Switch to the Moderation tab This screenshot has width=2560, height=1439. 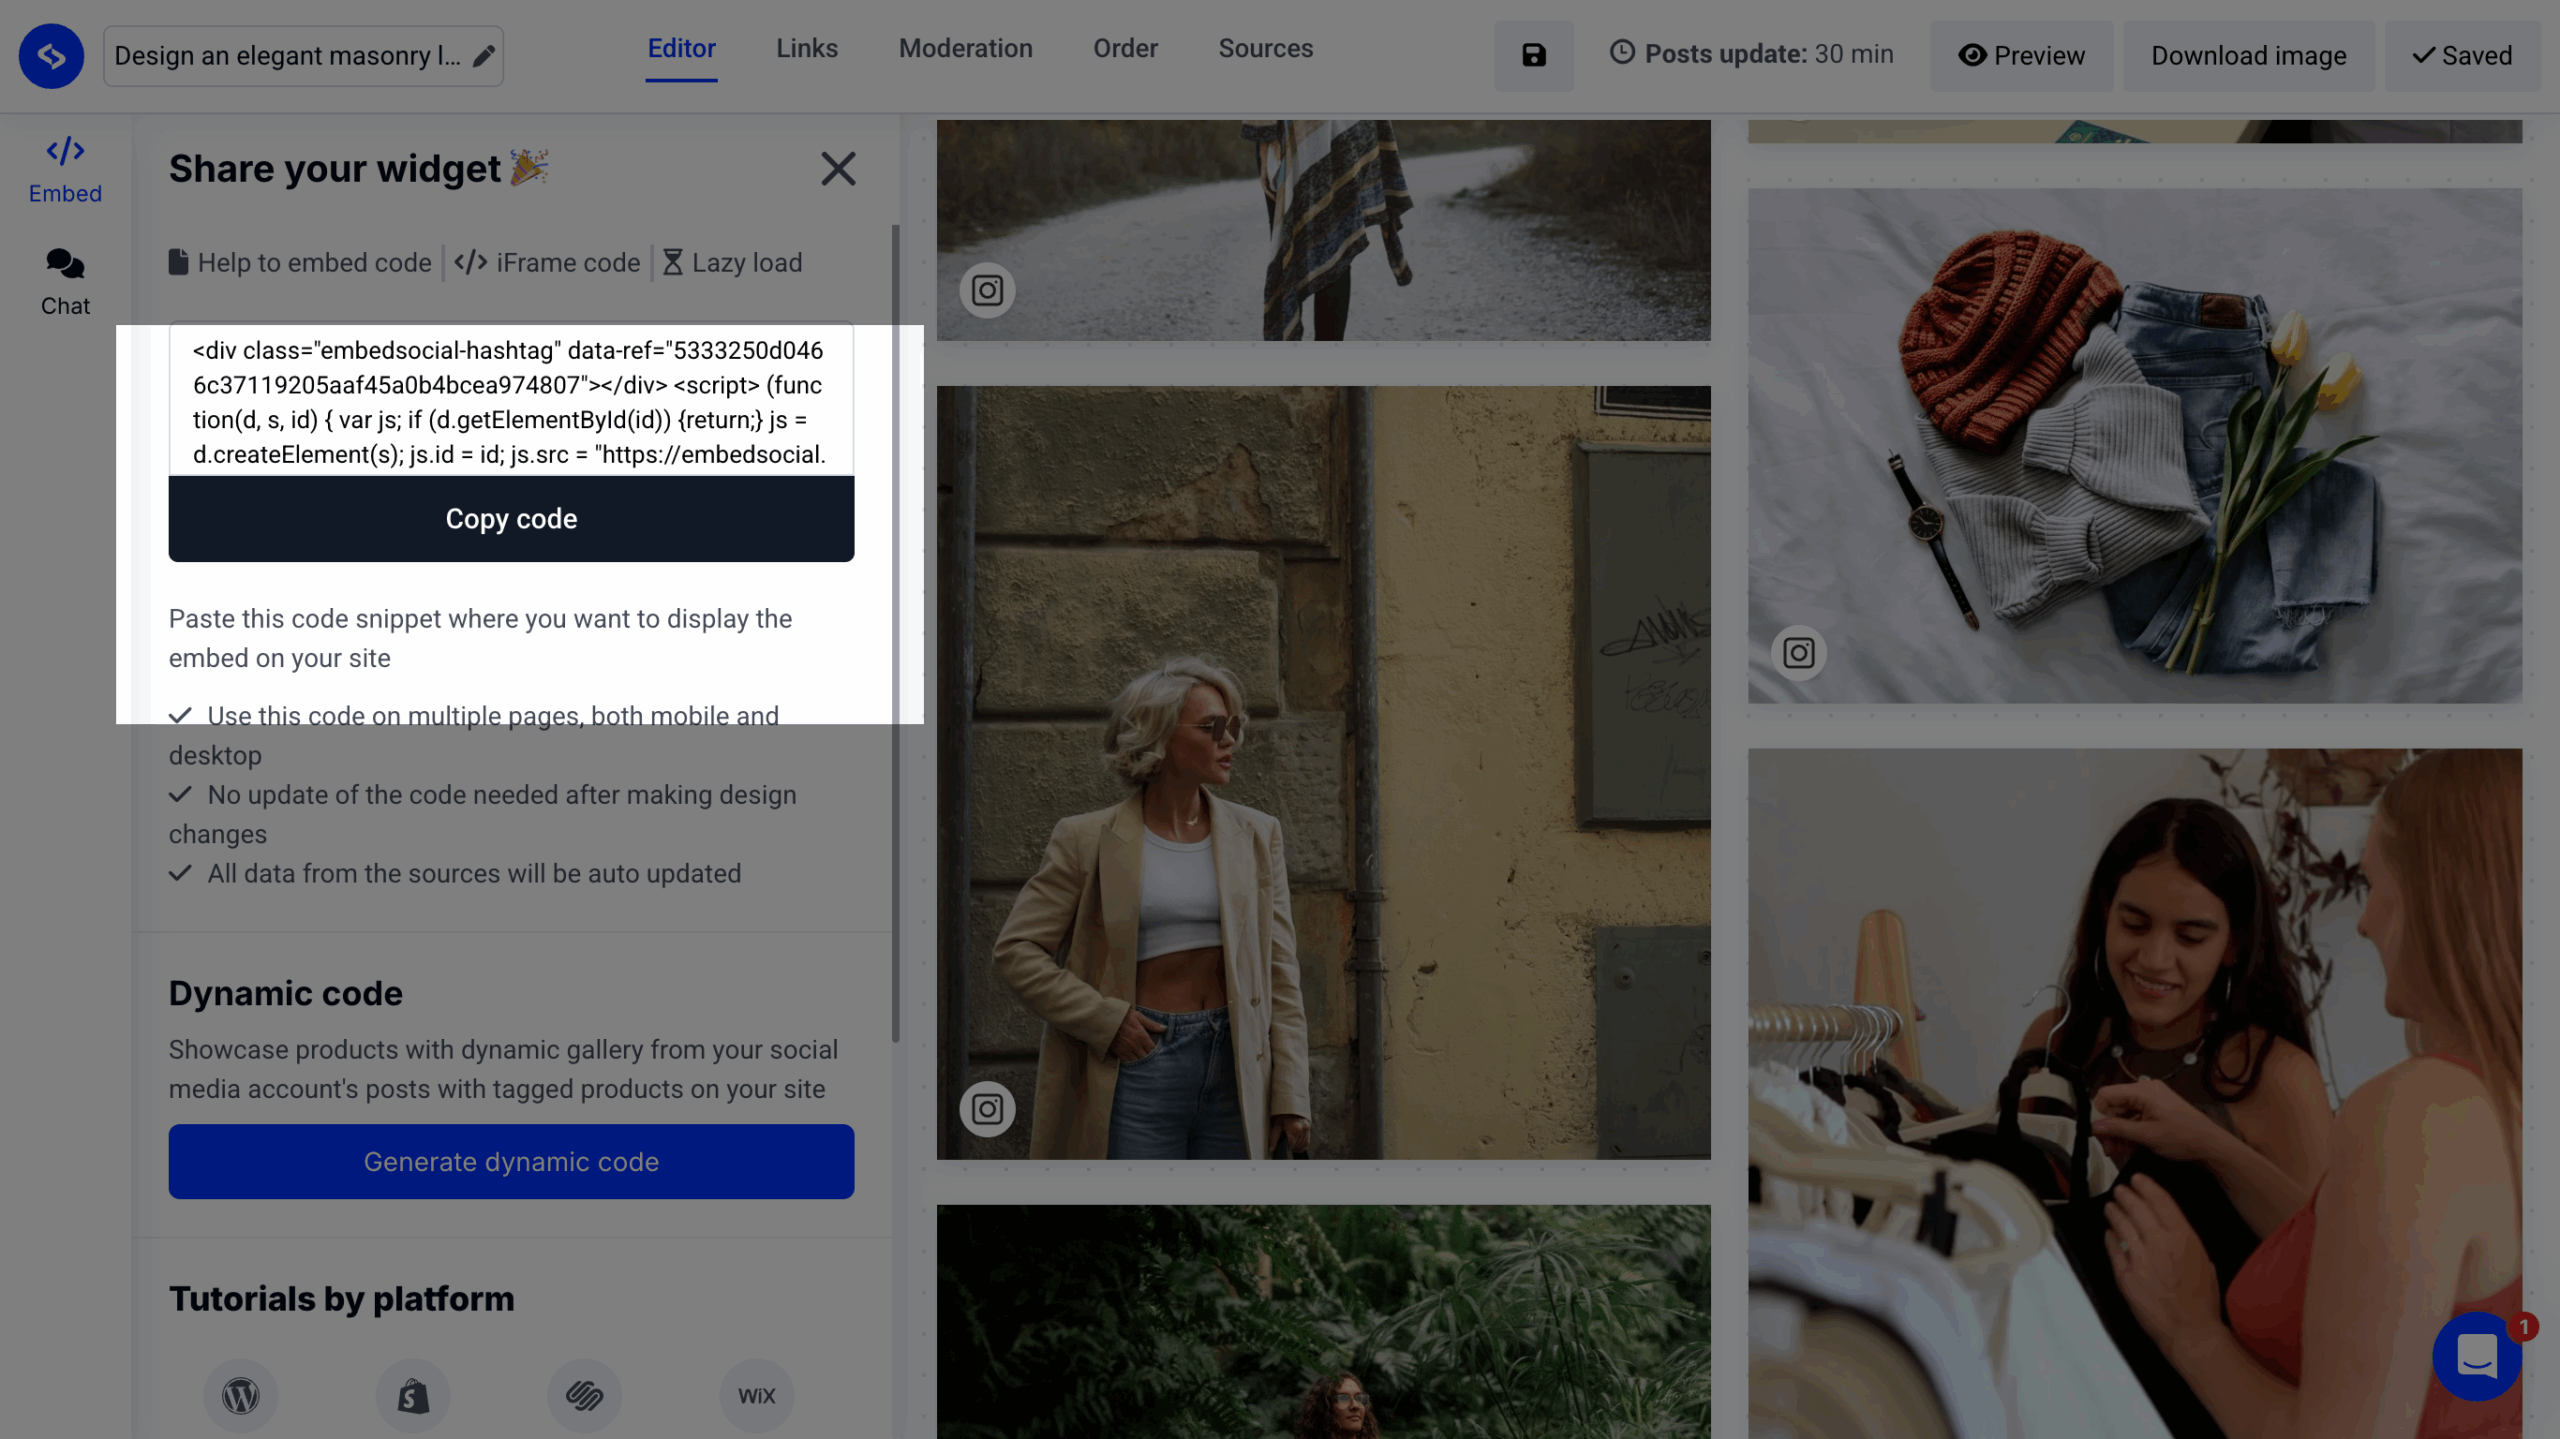click(965, 48)
